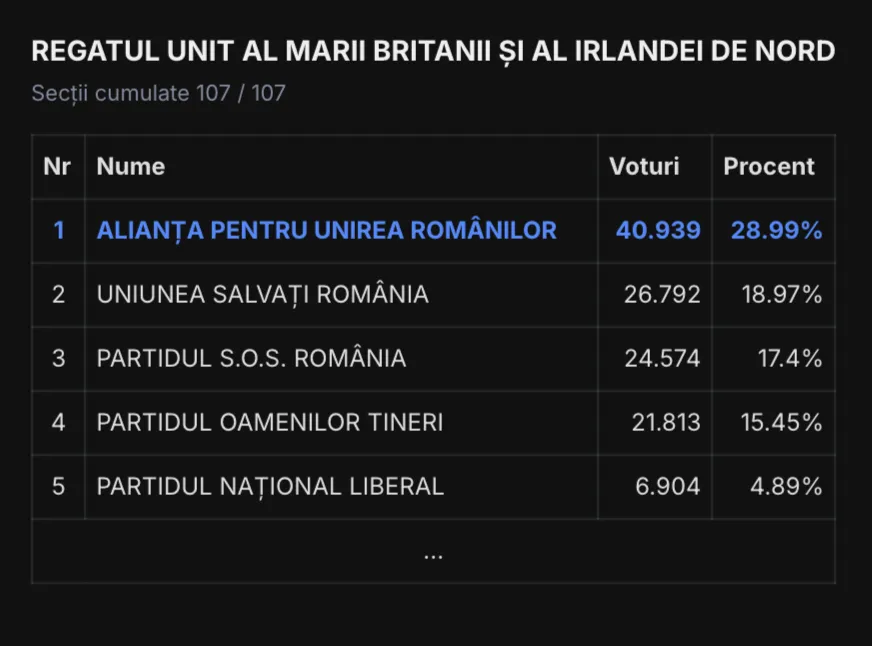Screen dimensions: 872x646
Task: Click the REGATUL UNIT AL MARII BRITANII heading
Action: (x=261, y=51)
